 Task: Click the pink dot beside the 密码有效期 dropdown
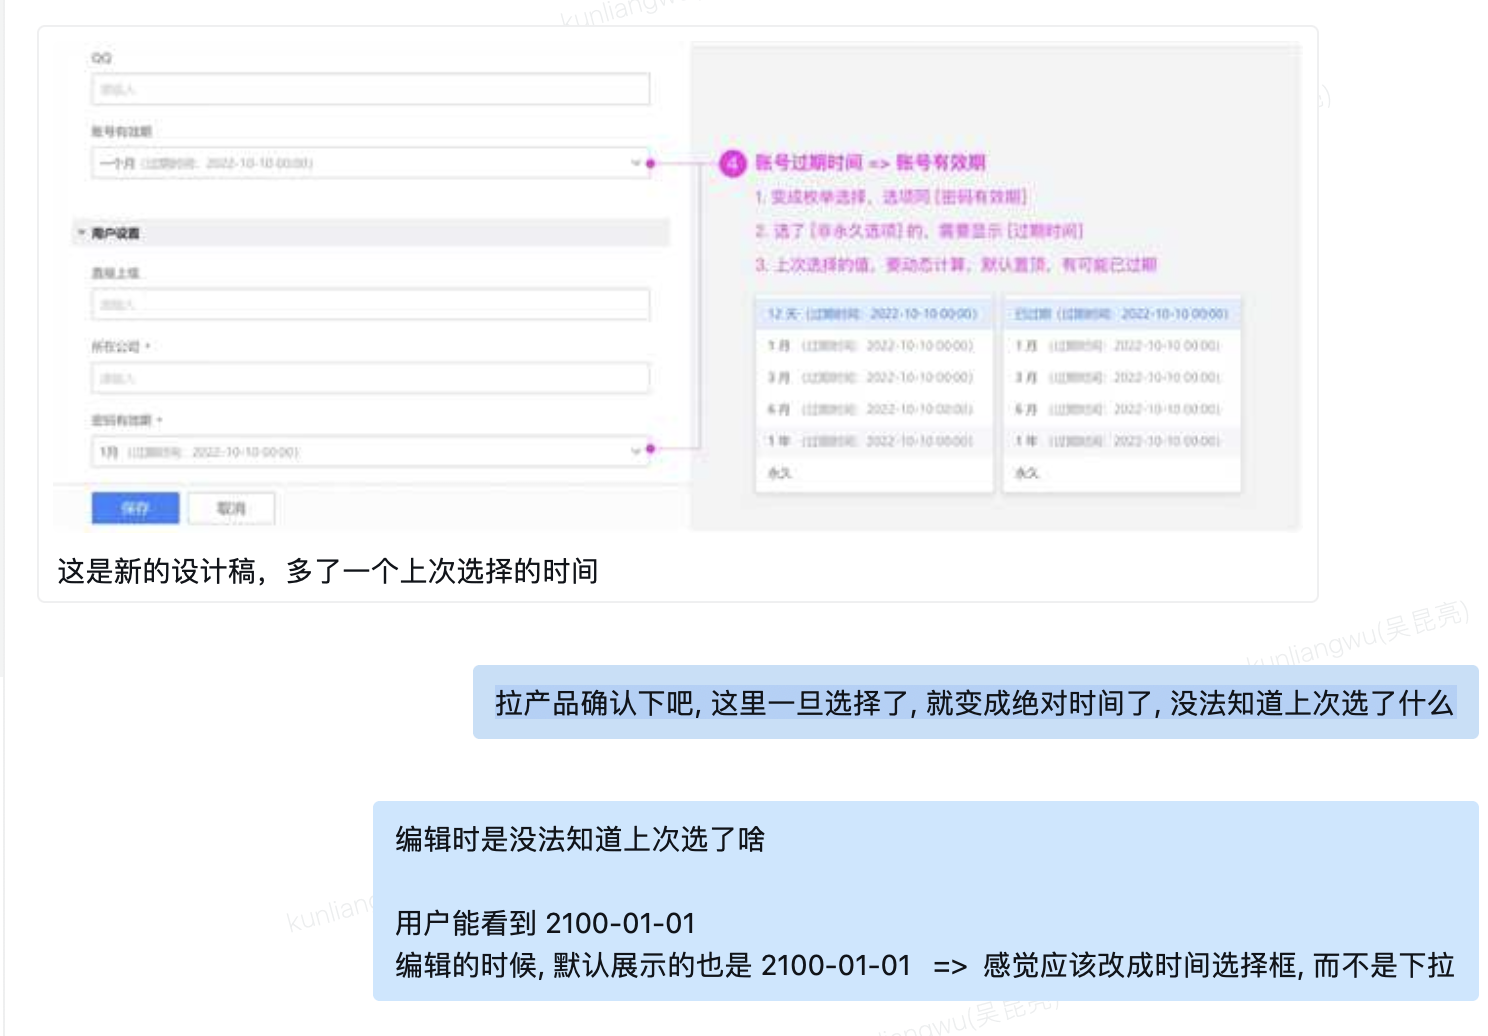click(652, 451)
